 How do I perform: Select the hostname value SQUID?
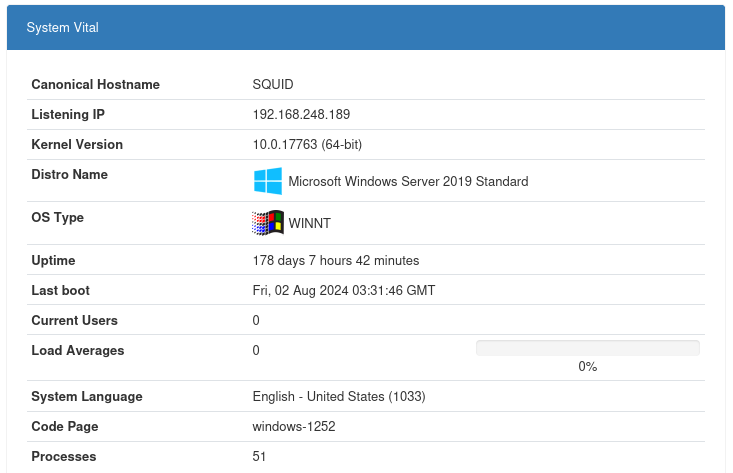click(273, 85)
